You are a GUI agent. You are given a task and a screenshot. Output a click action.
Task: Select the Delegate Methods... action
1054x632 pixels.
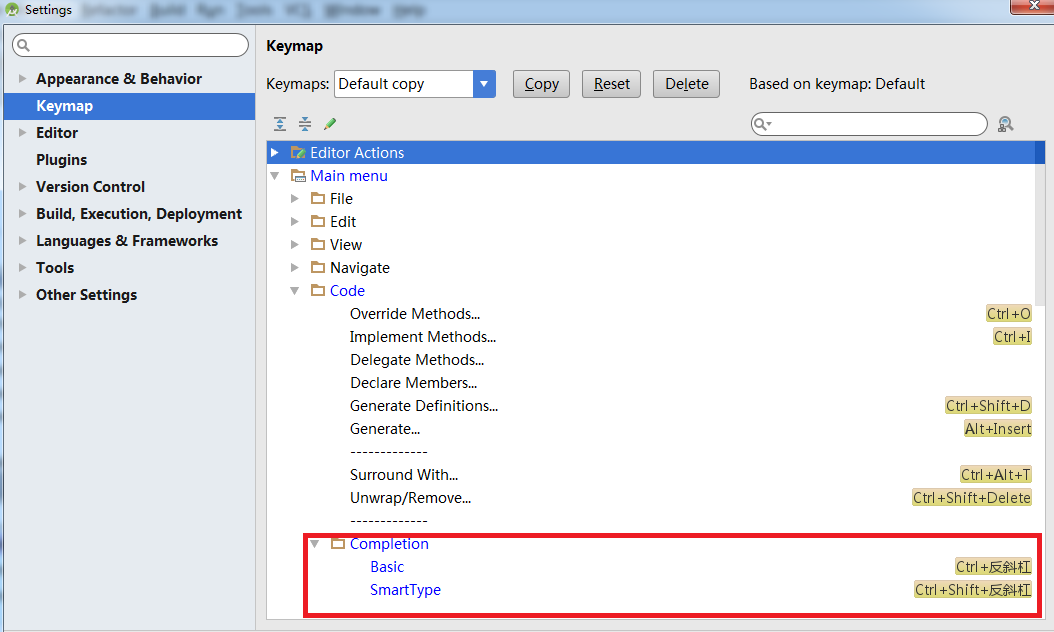[417, 360]
